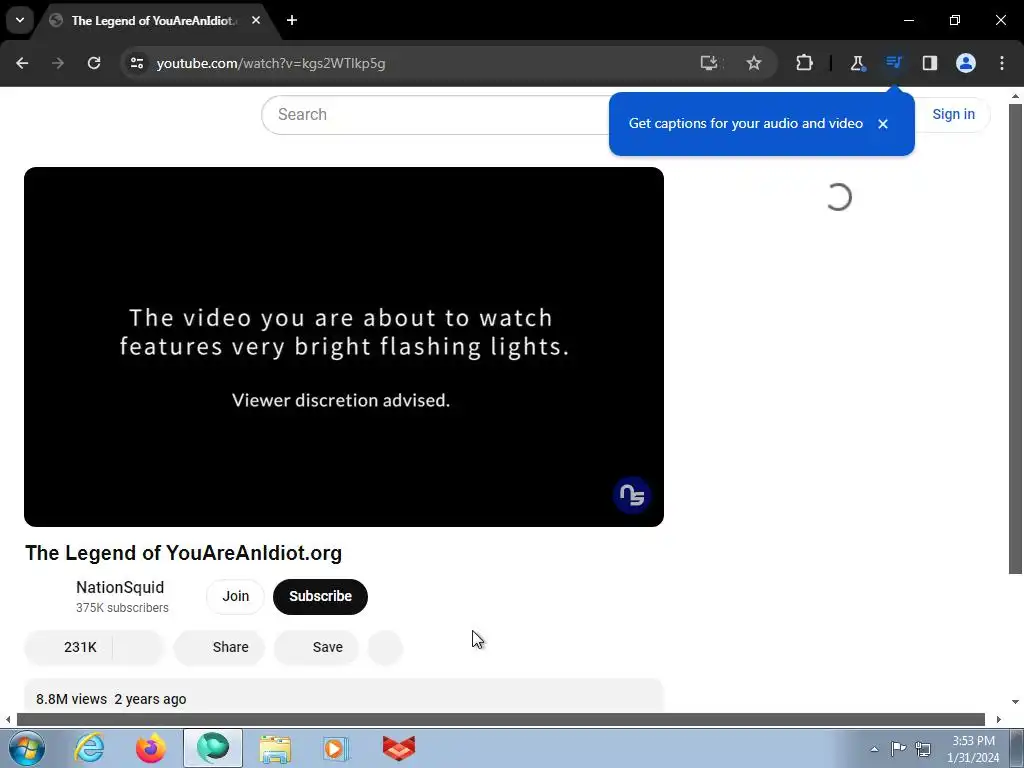Open the media controls icon in toolbar
1024x768 pixels.
[x=893, y=63]
